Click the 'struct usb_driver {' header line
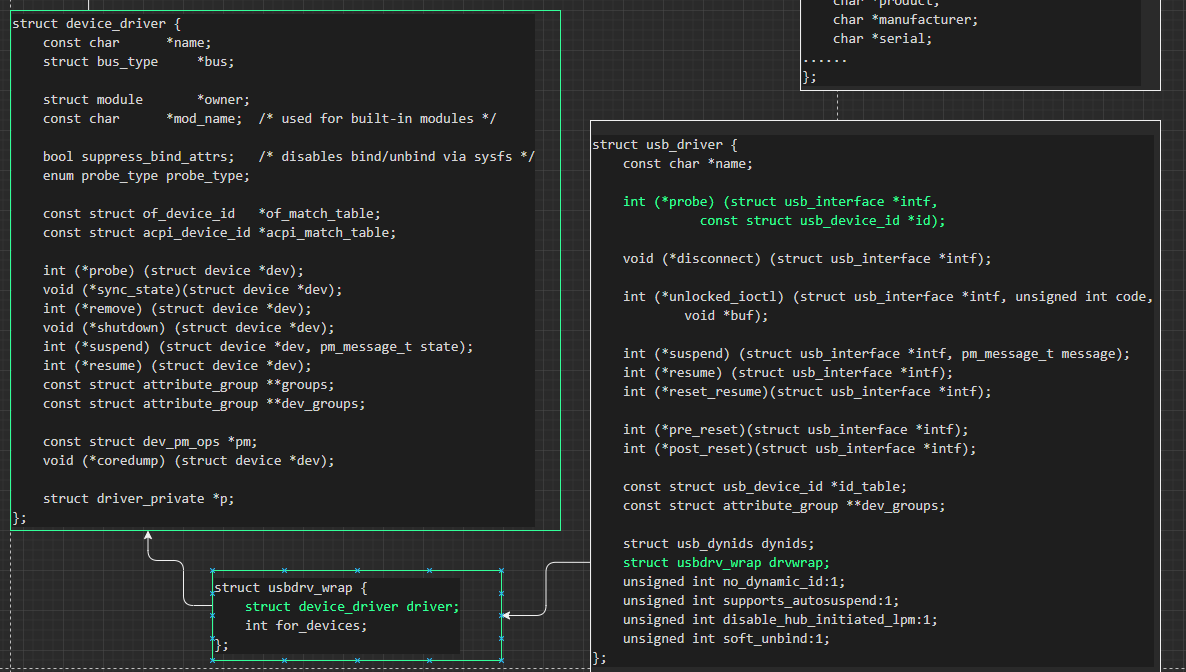This screenshot has width=1186, height=672. point(665,145)
